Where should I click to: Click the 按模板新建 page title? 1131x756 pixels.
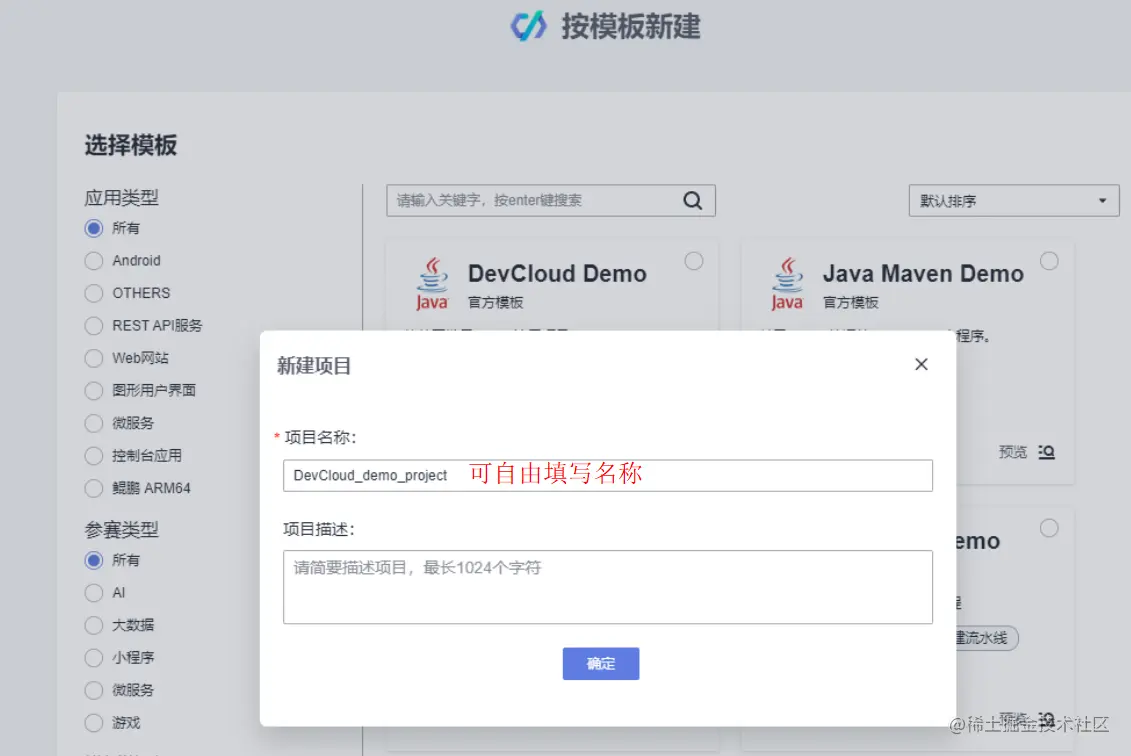click(x=631, y=27)
